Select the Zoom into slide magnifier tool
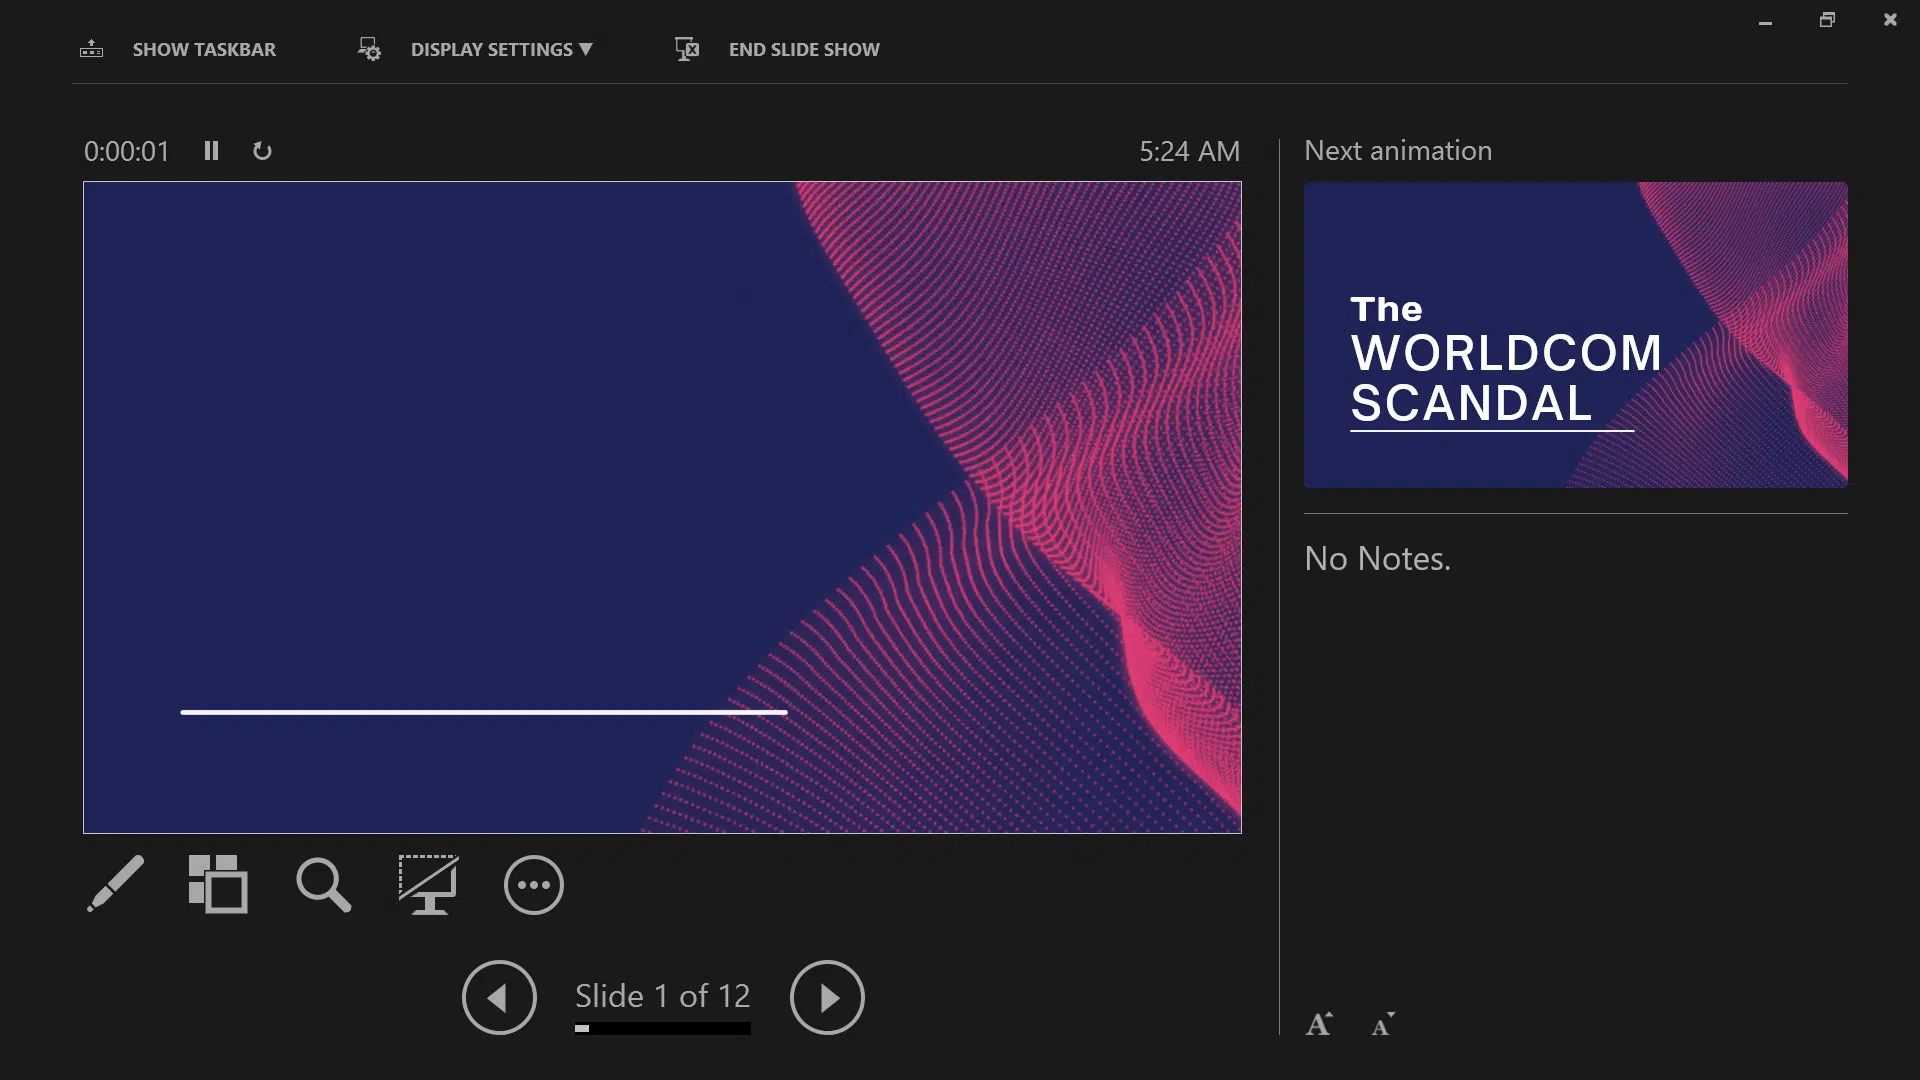 (323, 885)
